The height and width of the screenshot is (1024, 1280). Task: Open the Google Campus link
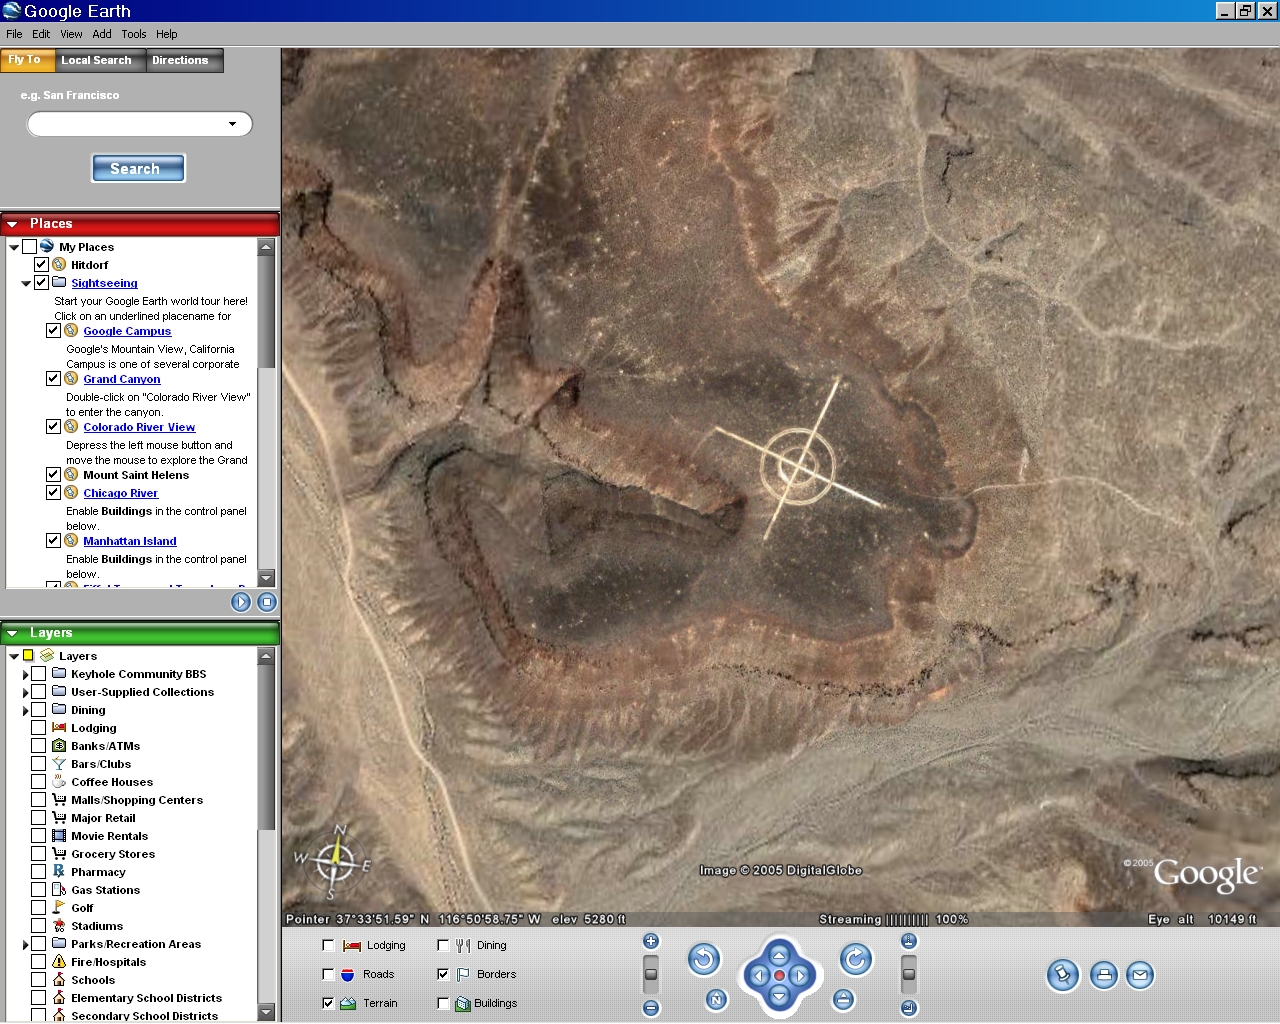(127, 331)
